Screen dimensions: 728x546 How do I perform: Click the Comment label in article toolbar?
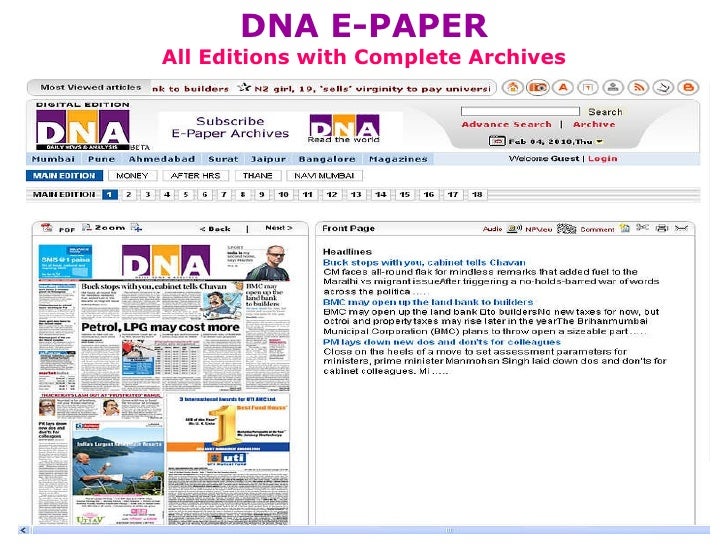point(597,229)
